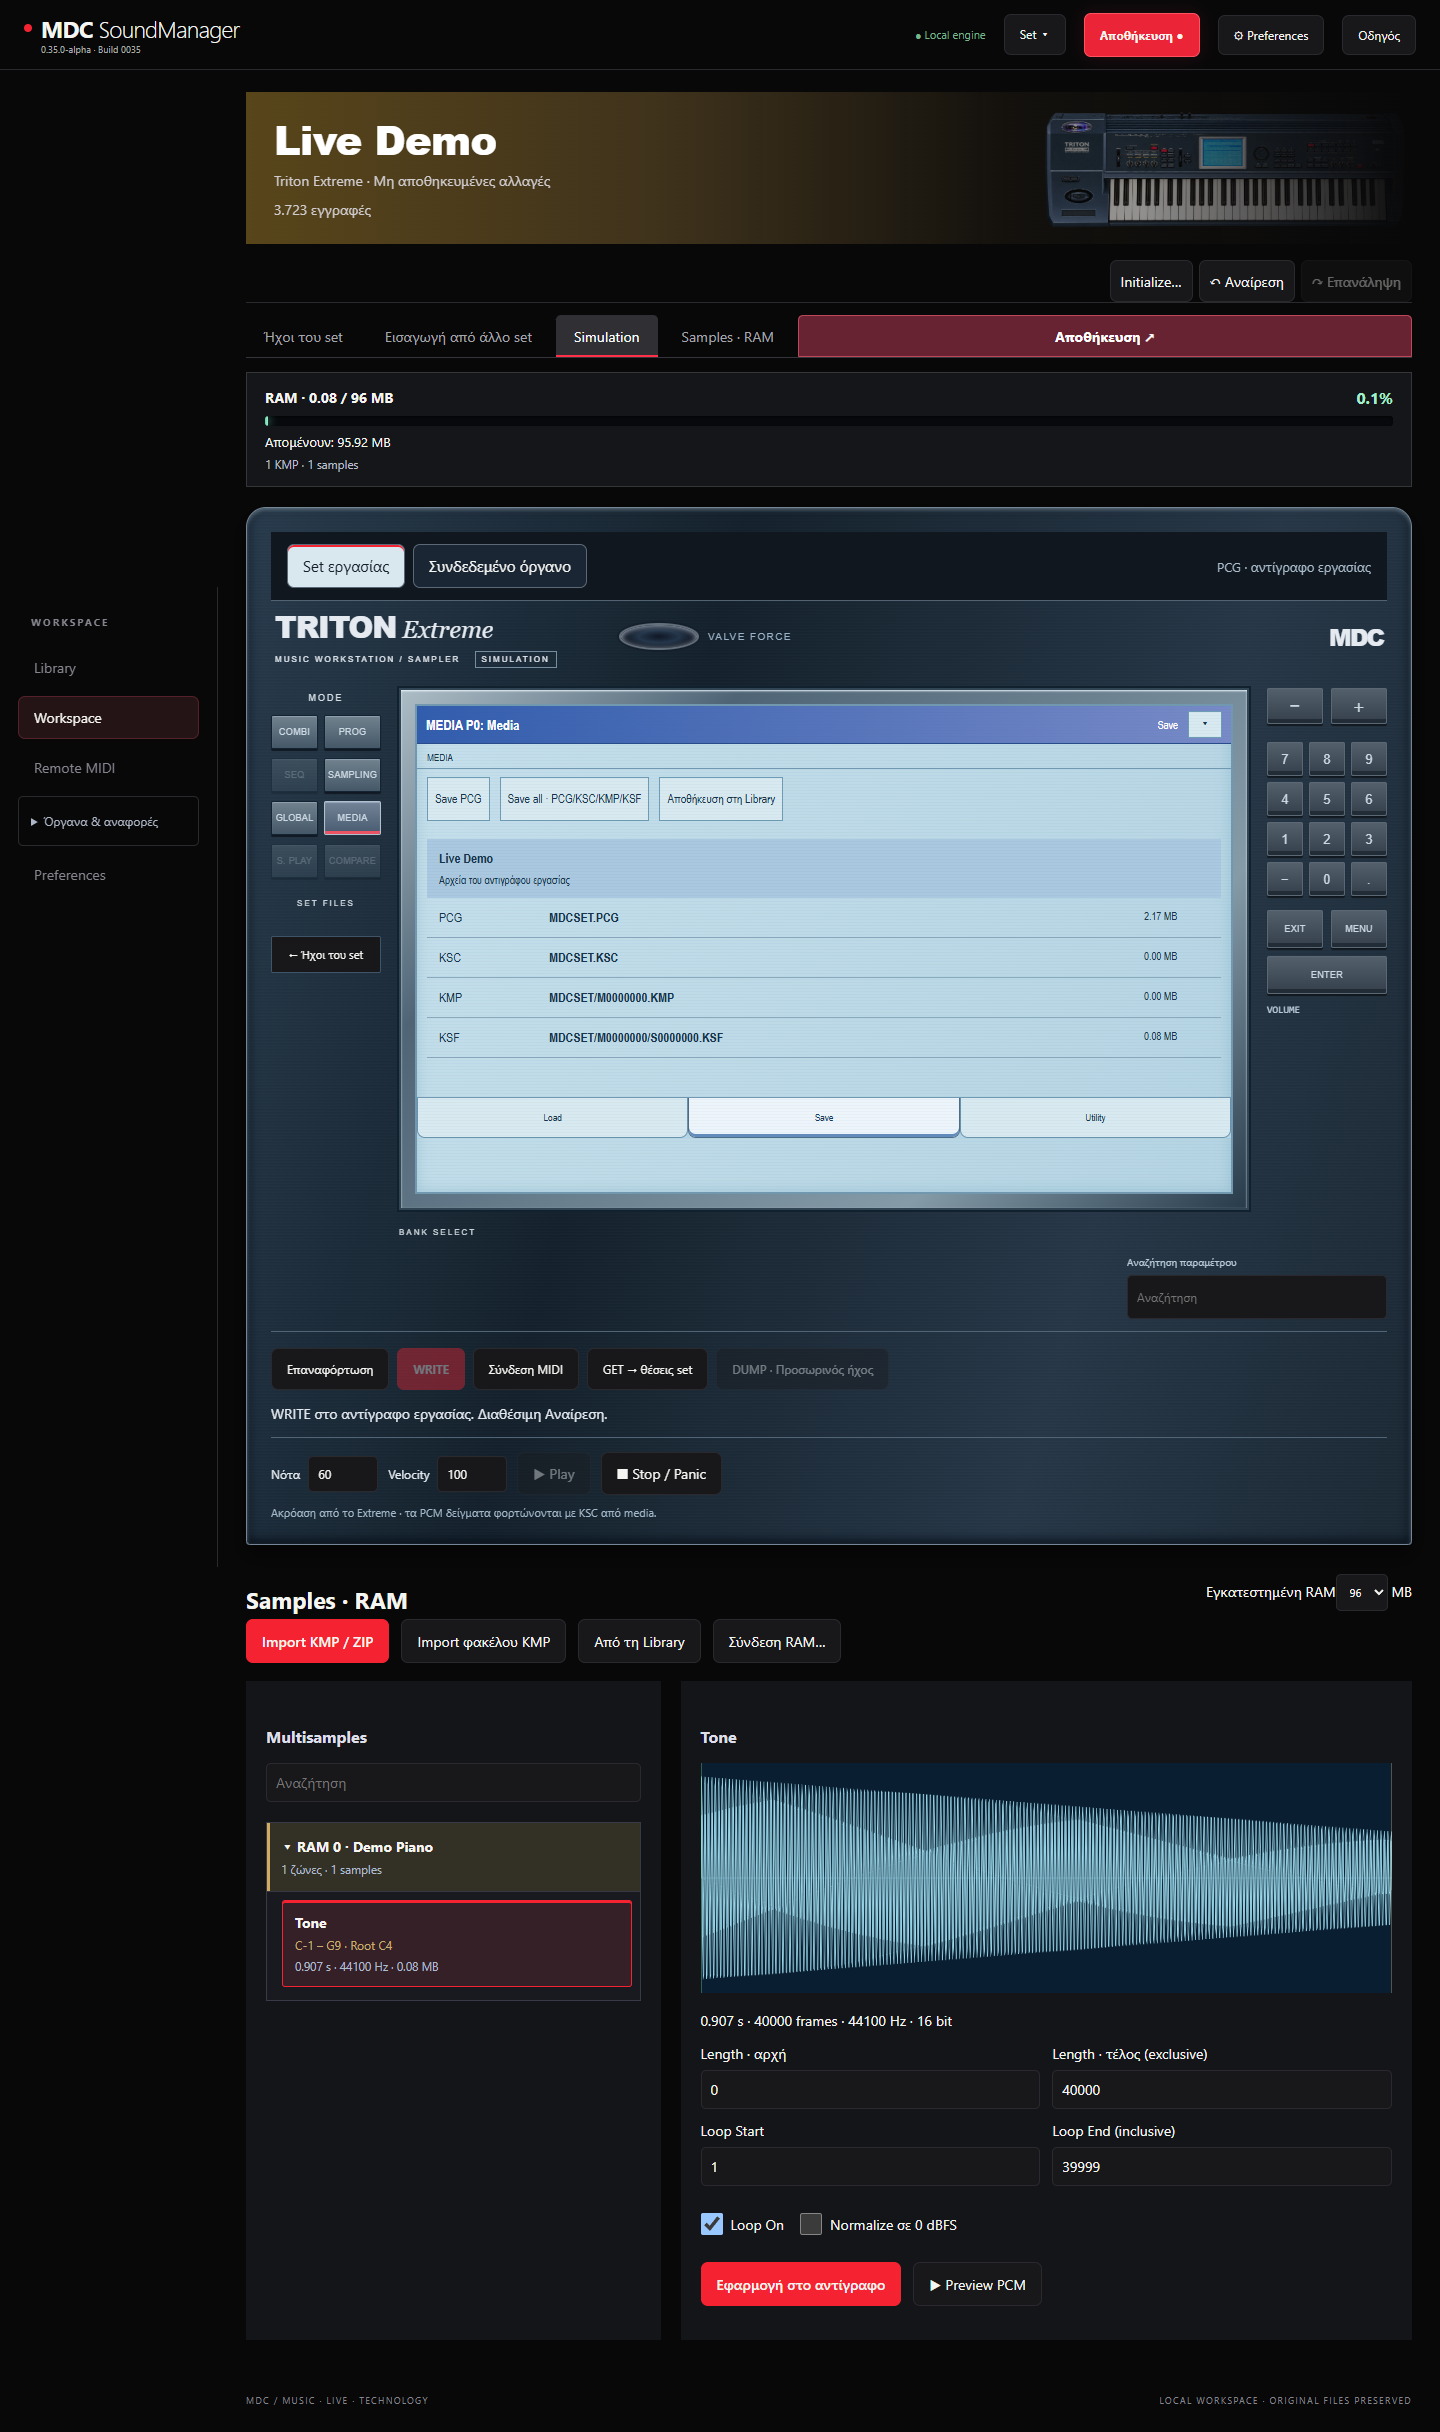Click the Save PCG button
The height and width of the screenshot is (2432, 1440).
(x=458, y=799)
